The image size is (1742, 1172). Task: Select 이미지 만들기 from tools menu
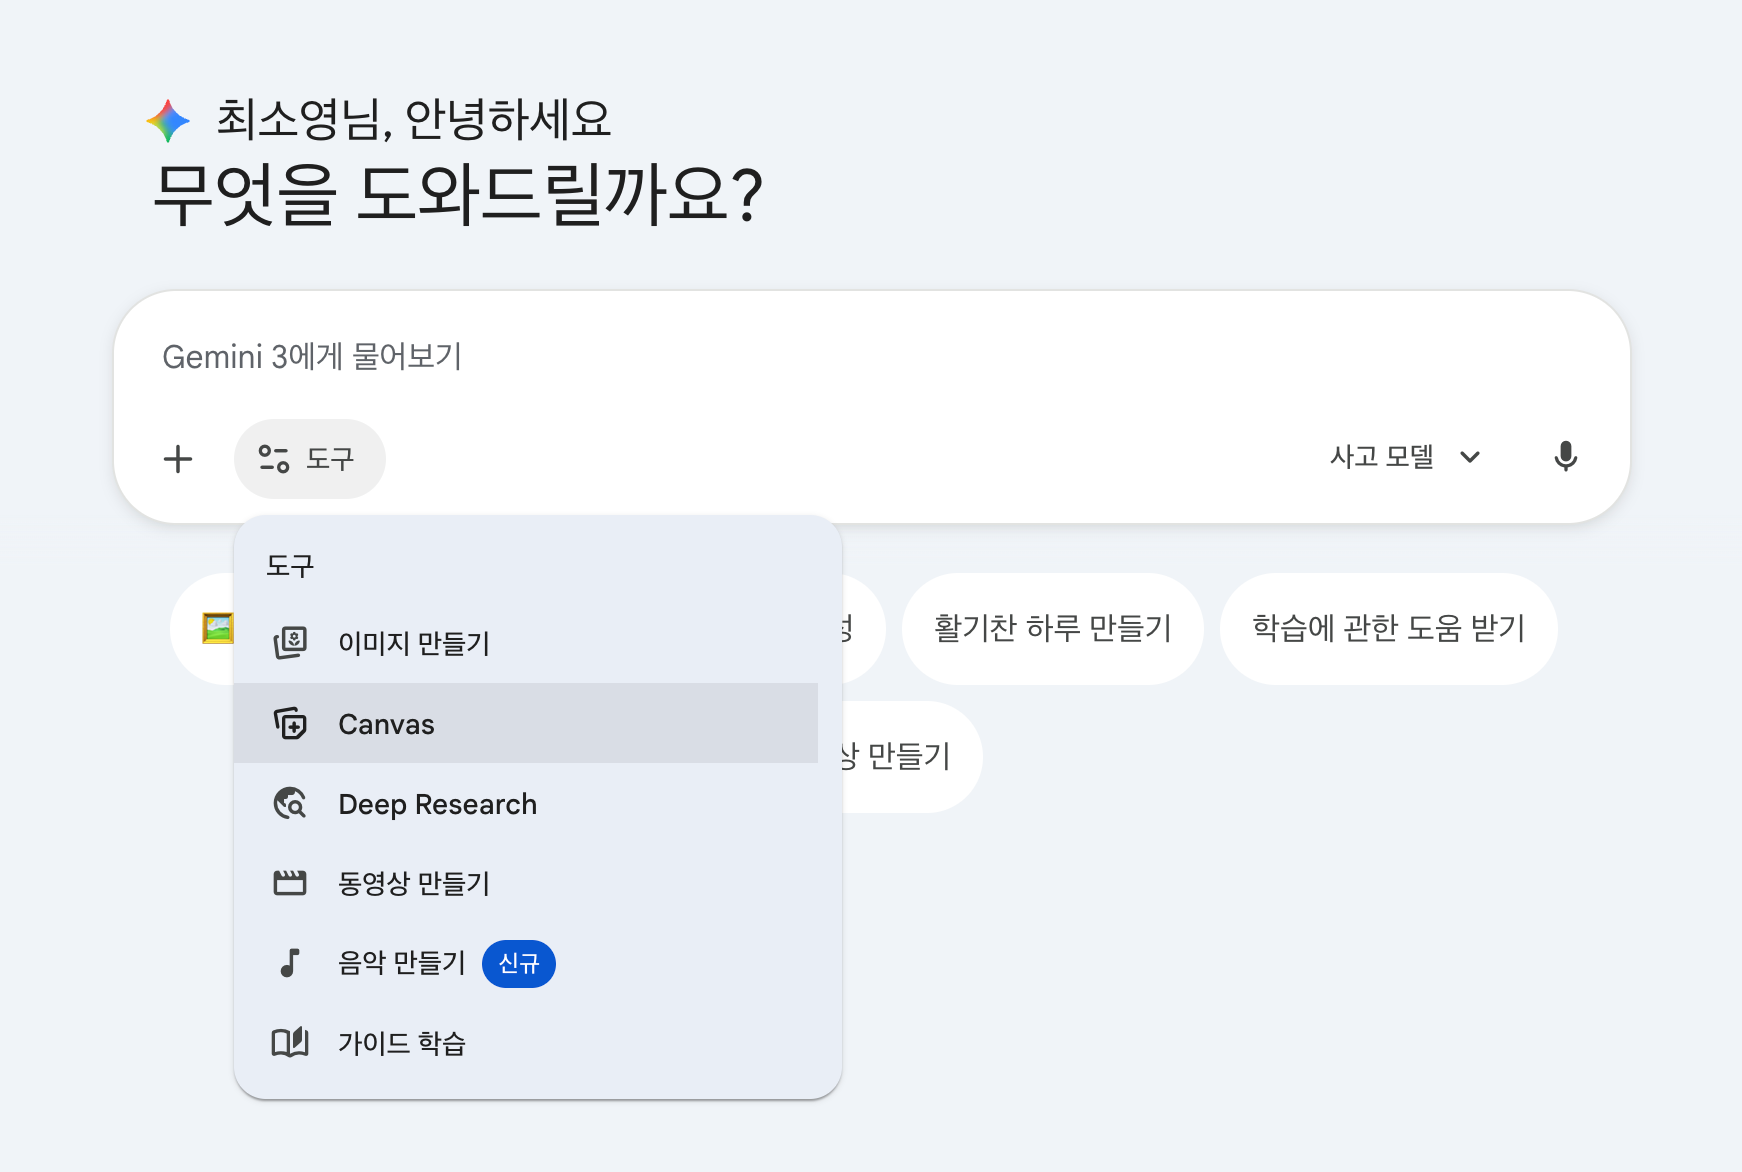414,643
